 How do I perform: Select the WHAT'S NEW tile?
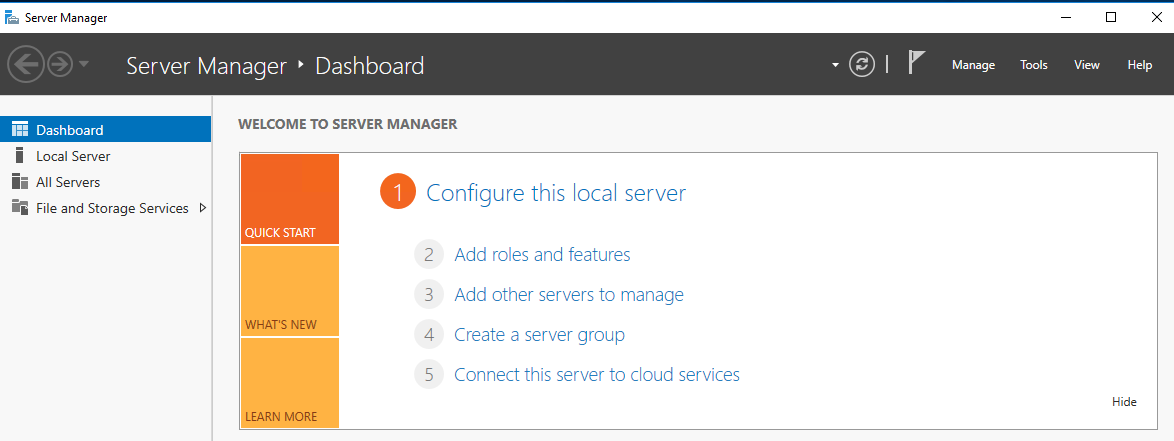(x=289, y=291)
